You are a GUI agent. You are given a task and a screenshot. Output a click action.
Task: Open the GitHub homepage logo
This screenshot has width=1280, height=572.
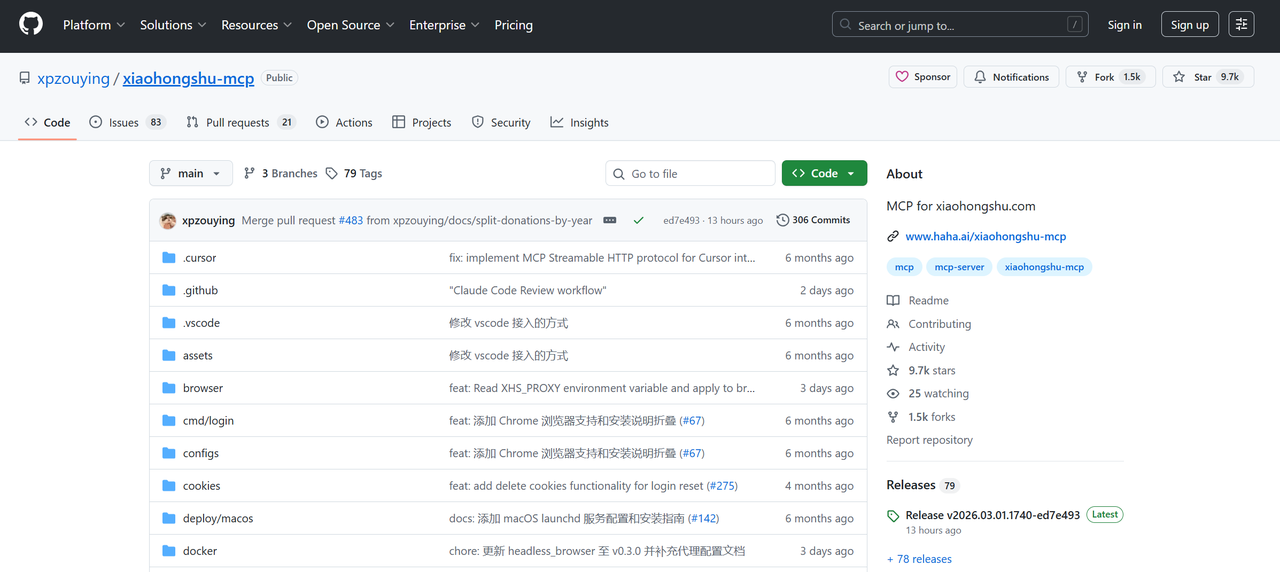point(31,24)
